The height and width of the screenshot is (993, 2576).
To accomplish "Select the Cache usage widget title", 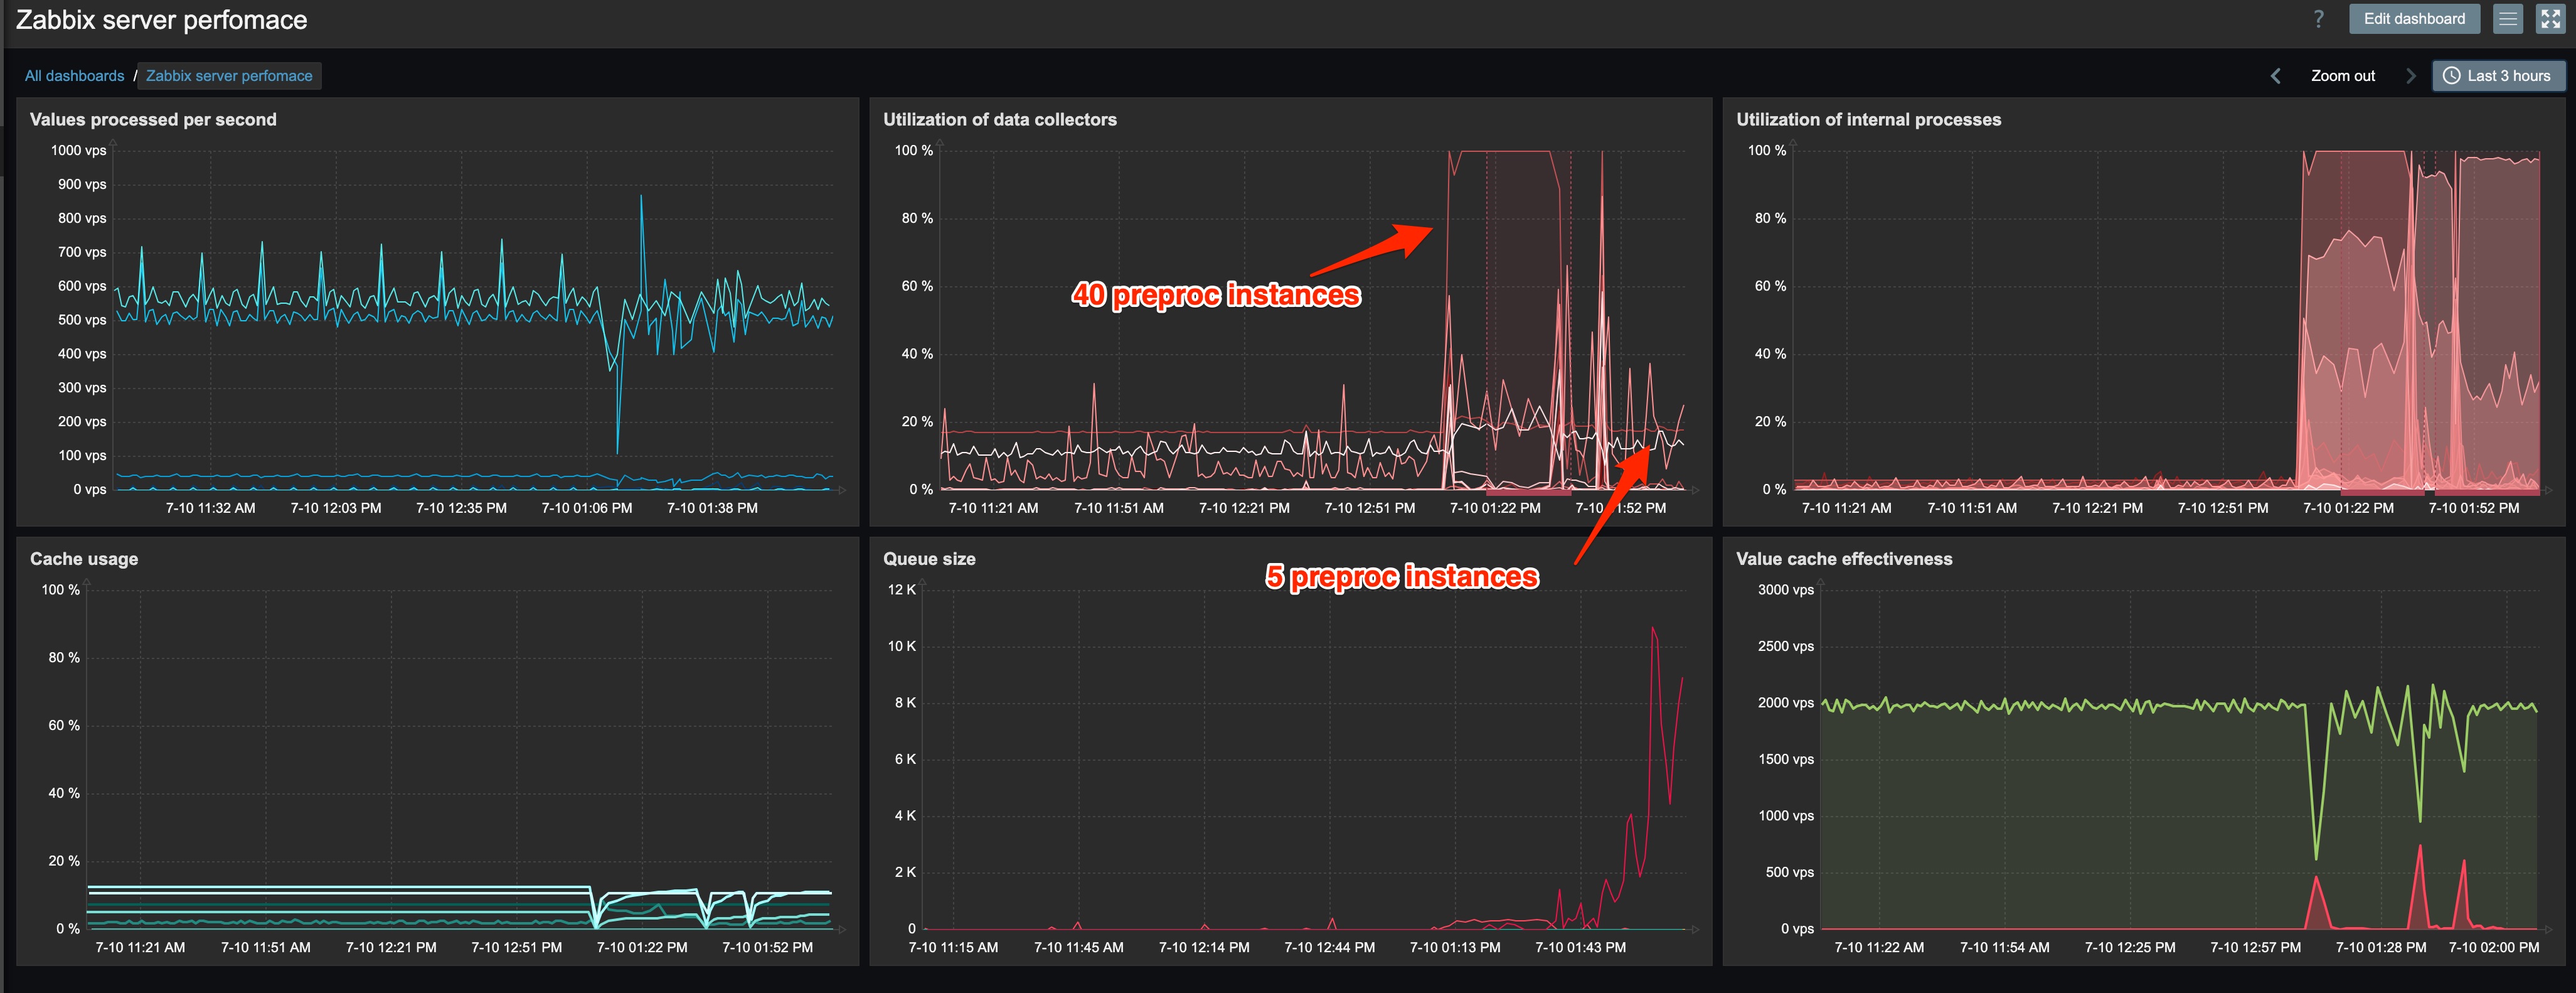I will [x=84, y=559].
